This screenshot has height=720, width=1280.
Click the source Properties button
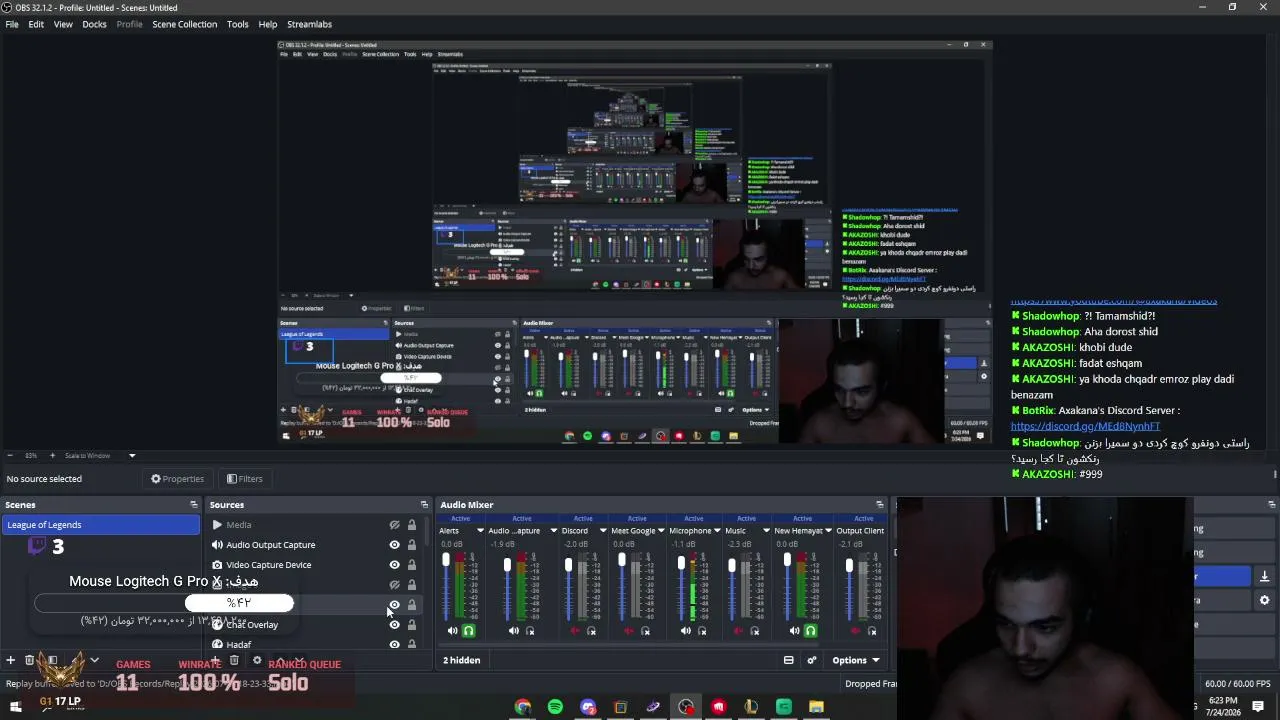tap(177, 479)
